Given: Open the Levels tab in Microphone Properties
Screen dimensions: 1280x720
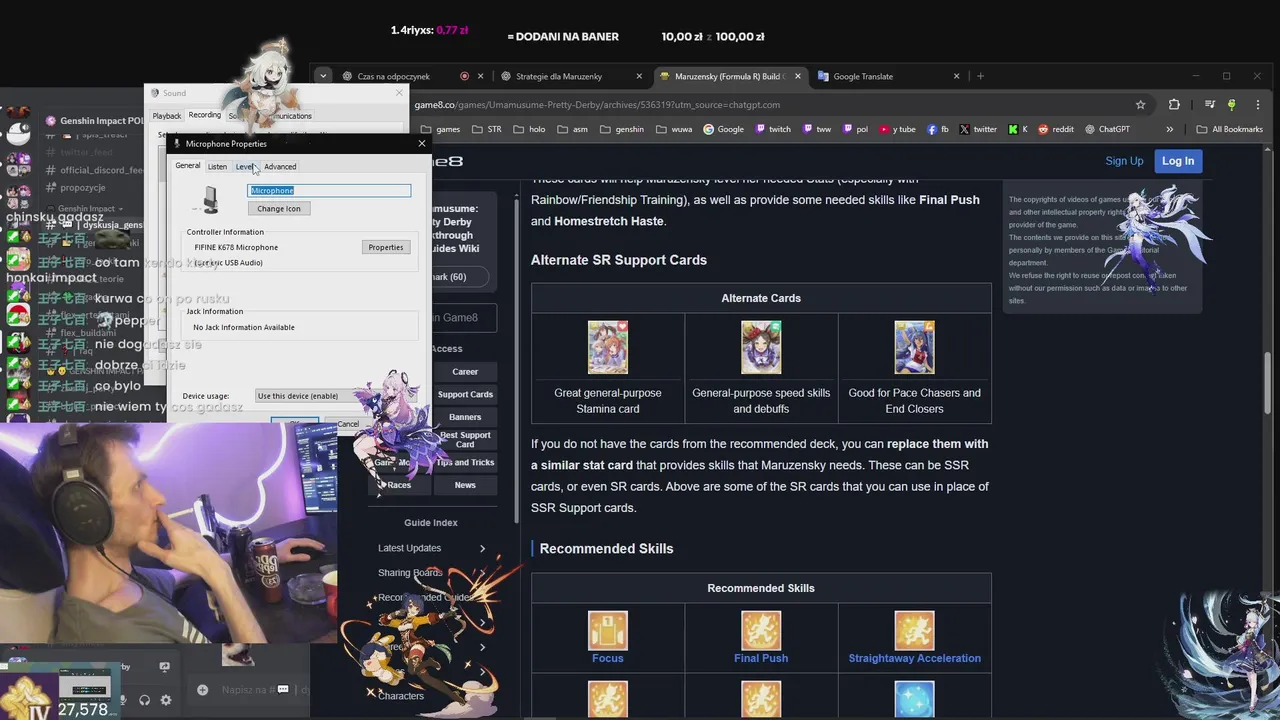Looking at the screenshot, I should coord(245,166).
